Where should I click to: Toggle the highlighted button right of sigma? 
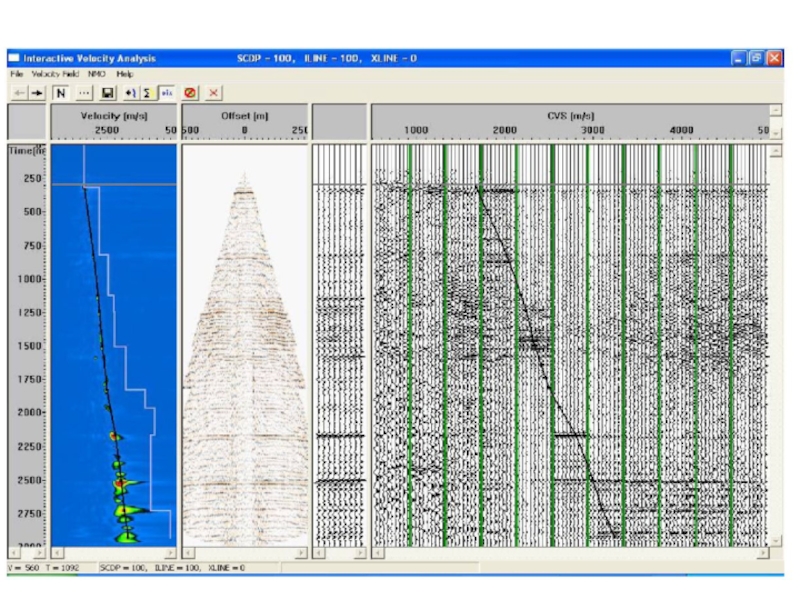(166, 92)
